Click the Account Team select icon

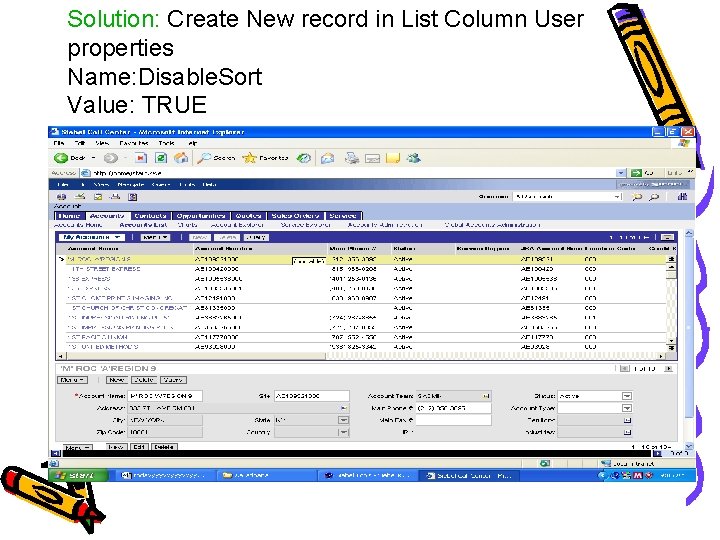486,396
